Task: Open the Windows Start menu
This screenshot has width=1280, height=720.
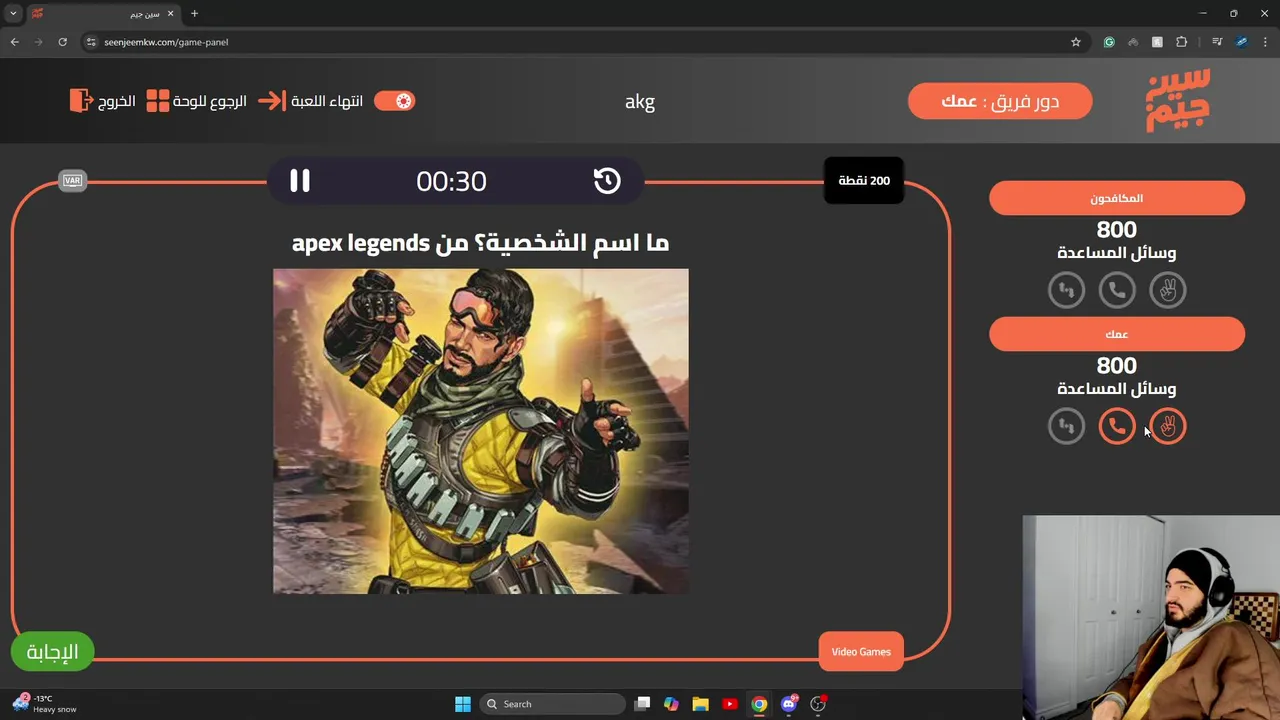Action: (x=462, y=704)
